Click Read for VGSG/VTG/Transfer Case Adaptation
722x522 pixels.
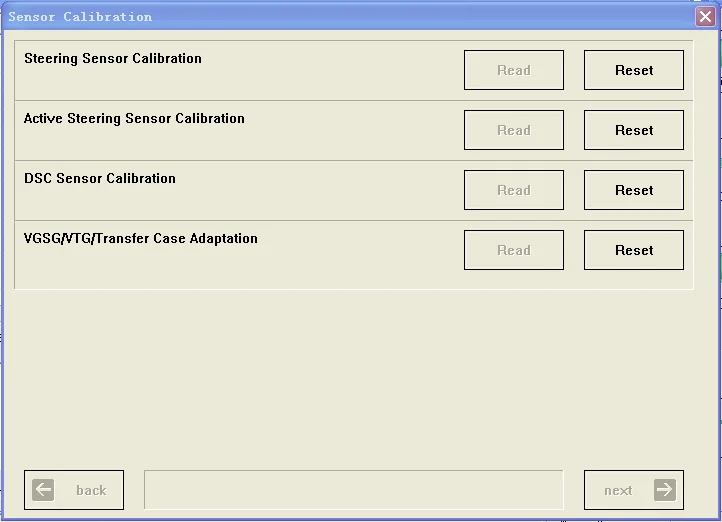[x=513, y=250]
